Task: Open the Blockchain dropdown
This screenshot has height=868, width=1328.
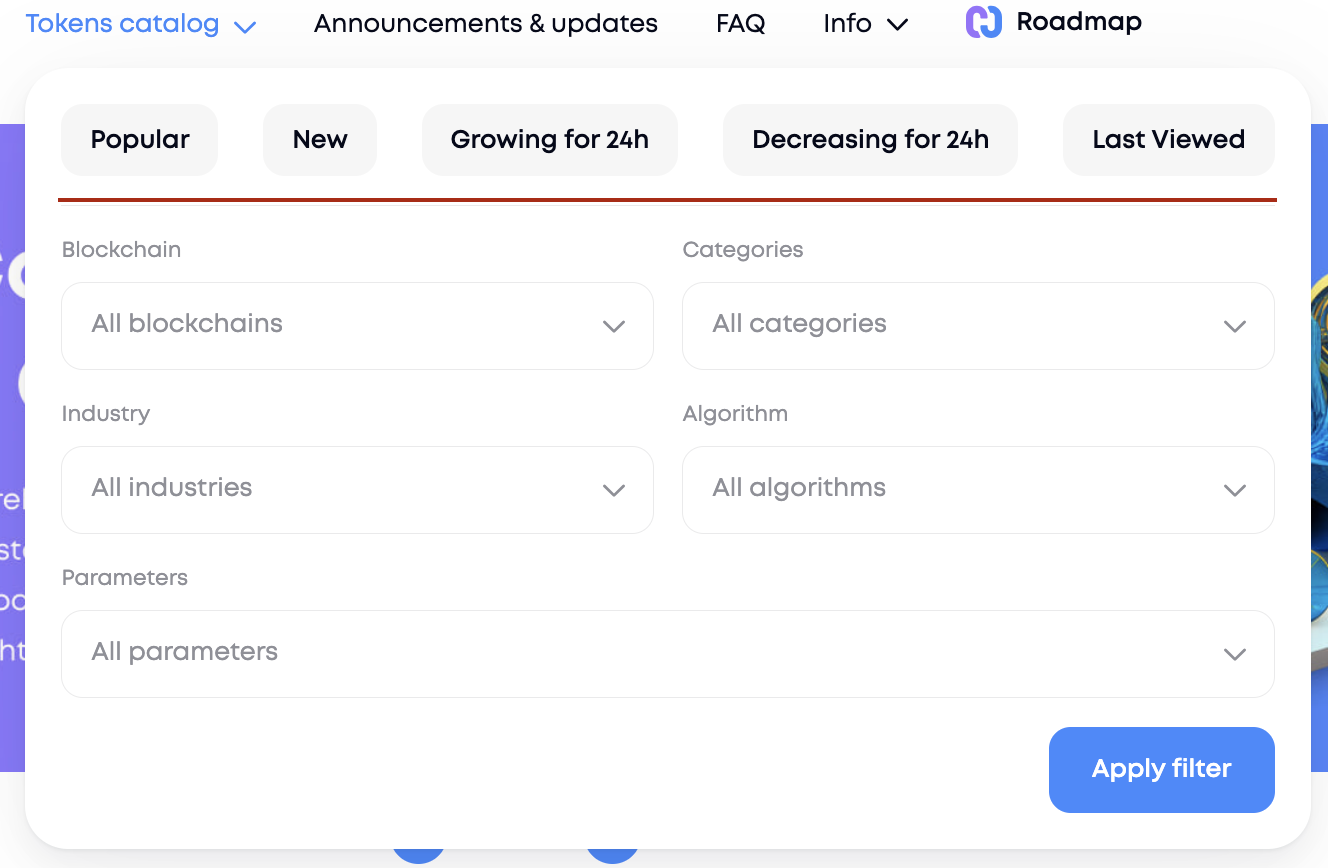Action: point(340,326)
